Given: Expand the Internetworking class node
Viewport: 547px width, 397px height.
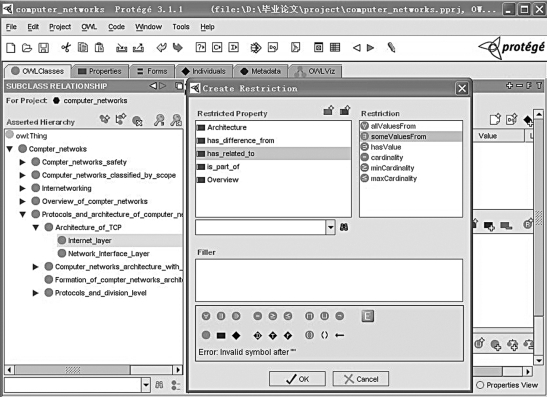Looking at the screenshot, I should (22, 188).
